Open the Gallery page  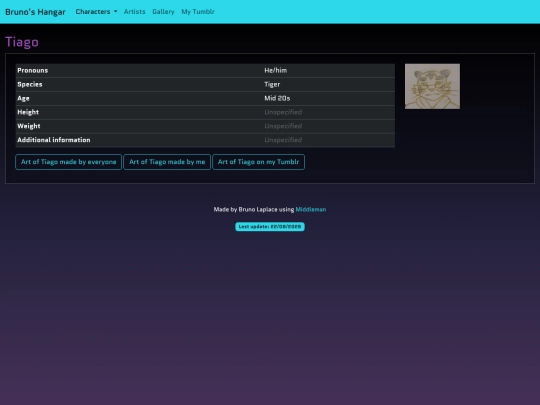tap(163, 12)
